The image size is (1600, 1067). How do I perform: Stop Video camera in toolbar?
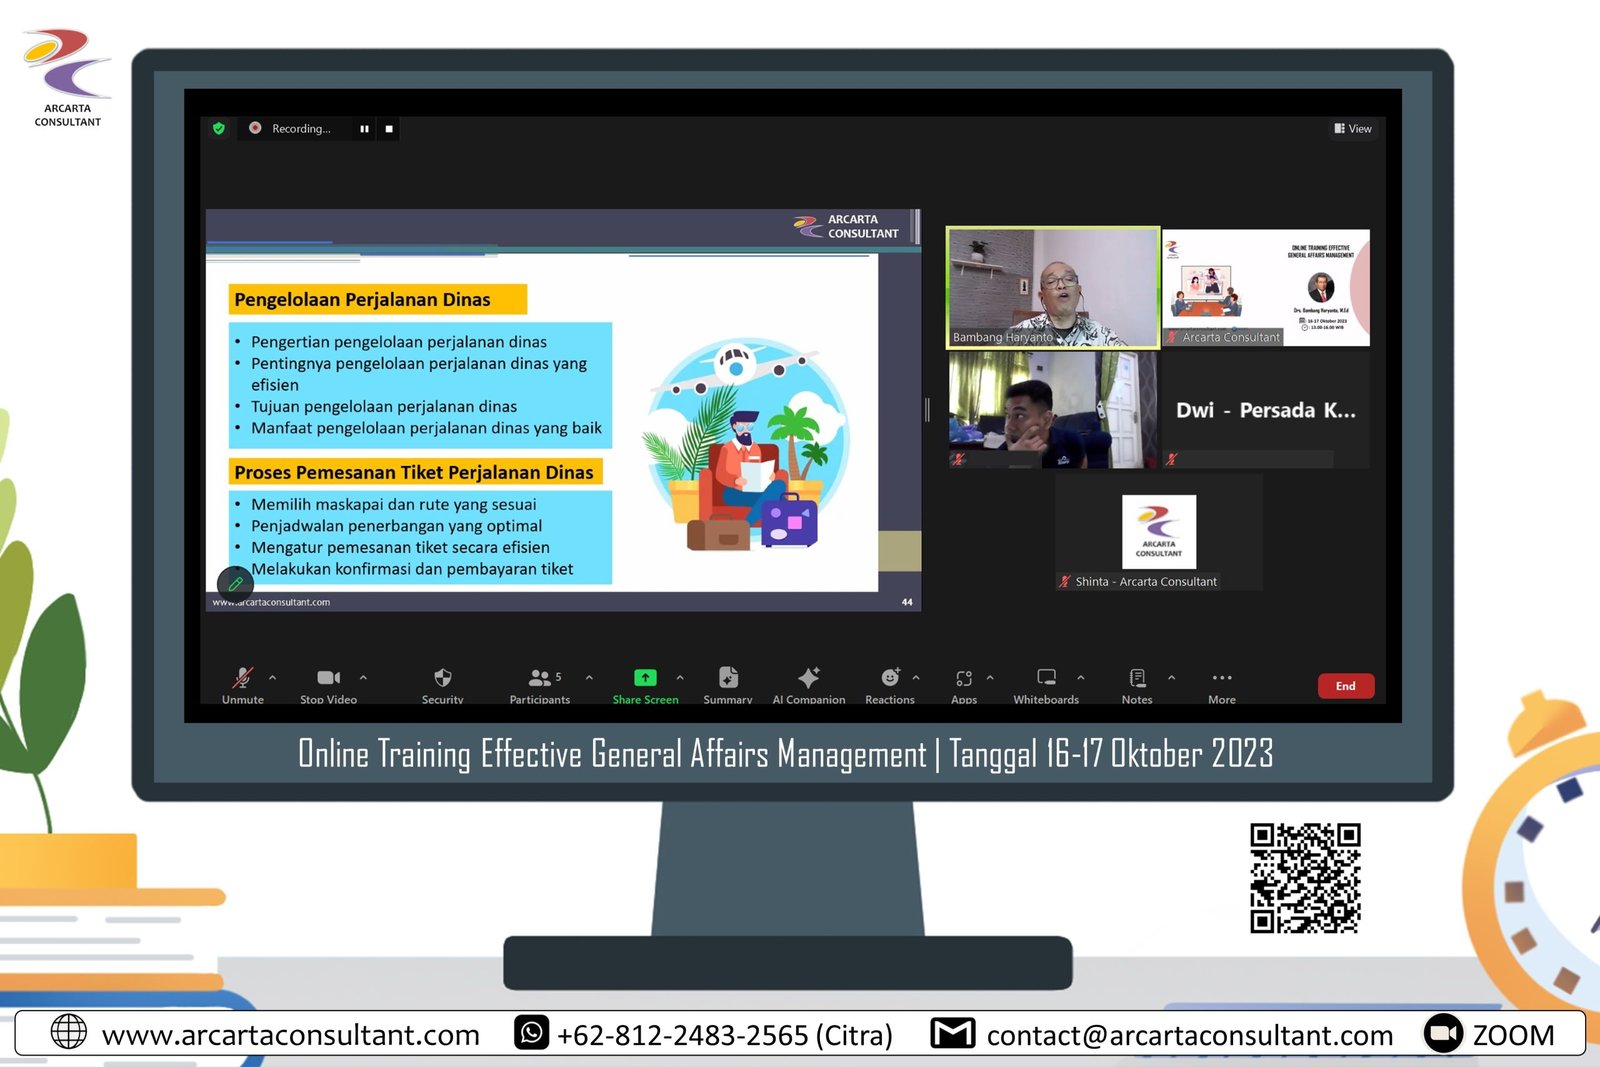click(x=328, y=680)
